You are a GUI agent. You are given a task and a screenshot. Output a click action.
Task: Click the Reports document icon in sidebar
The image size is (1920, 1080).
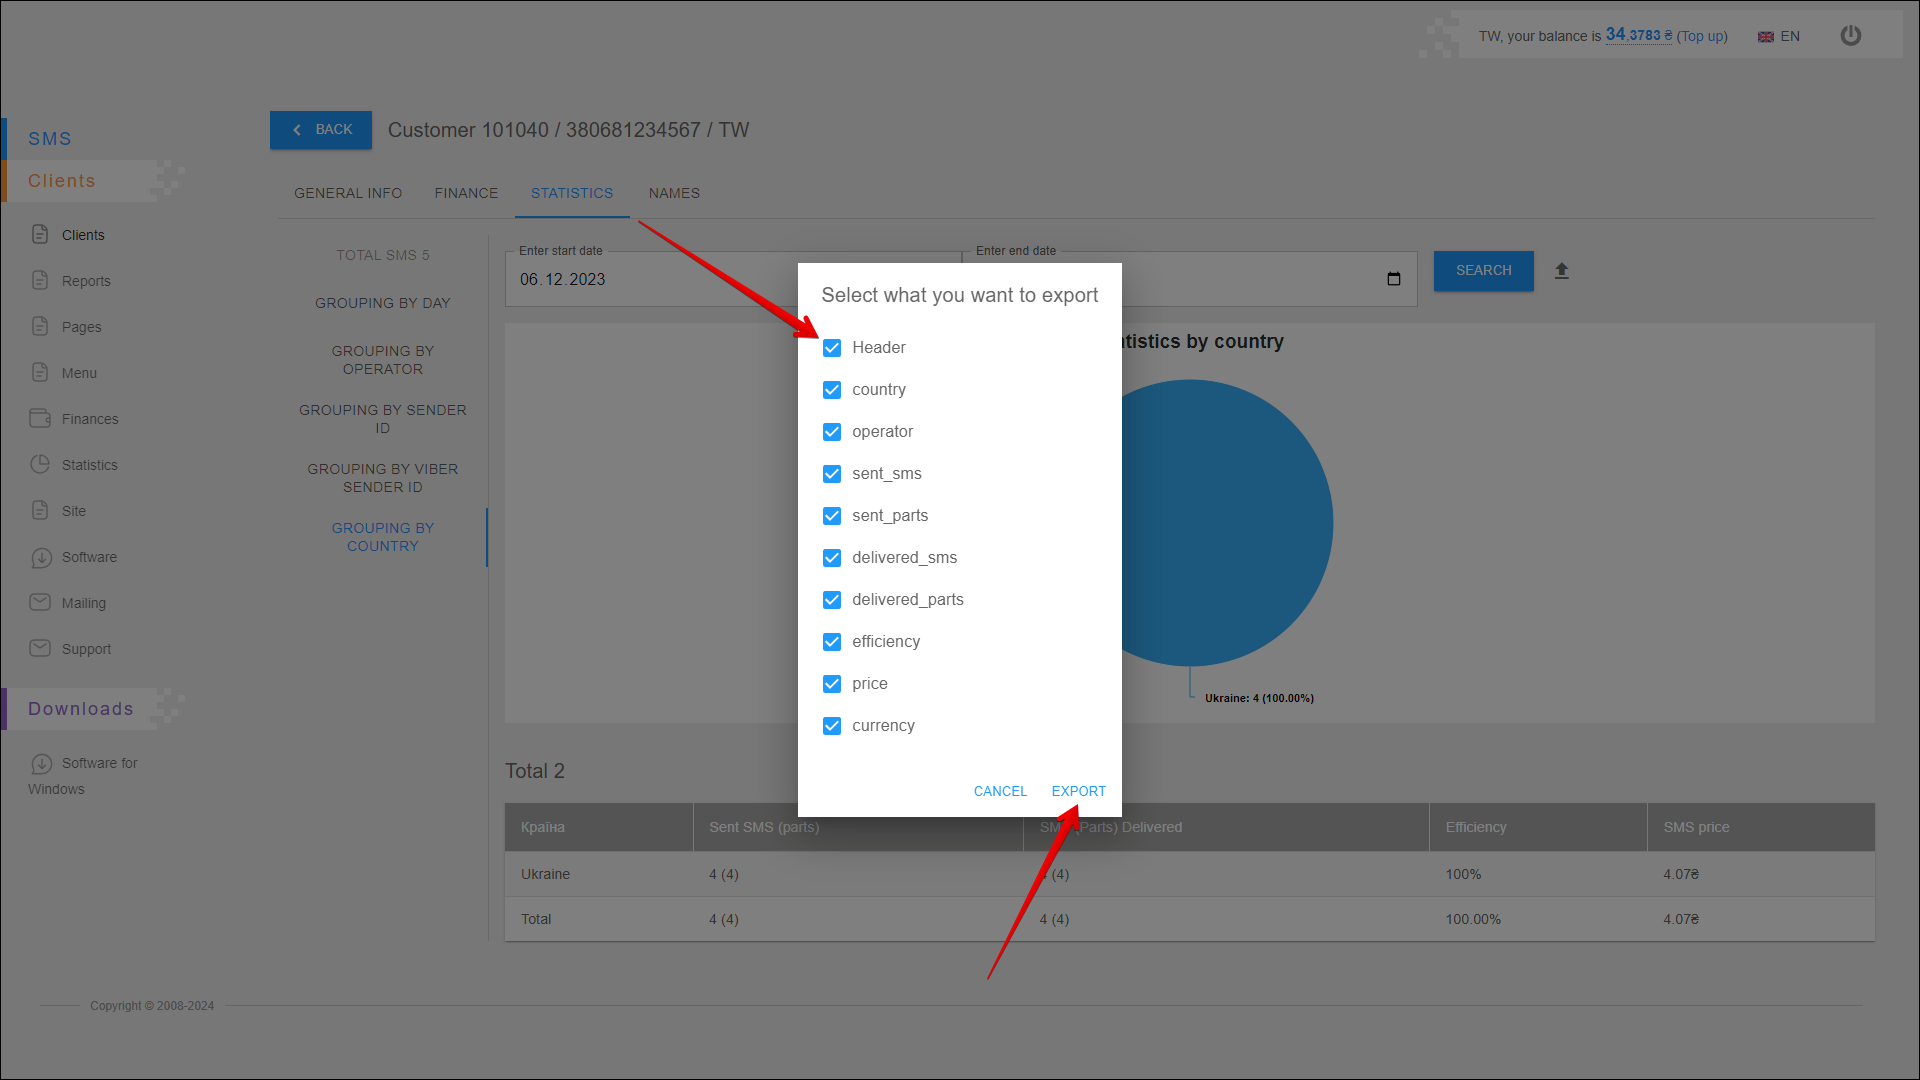40,280
